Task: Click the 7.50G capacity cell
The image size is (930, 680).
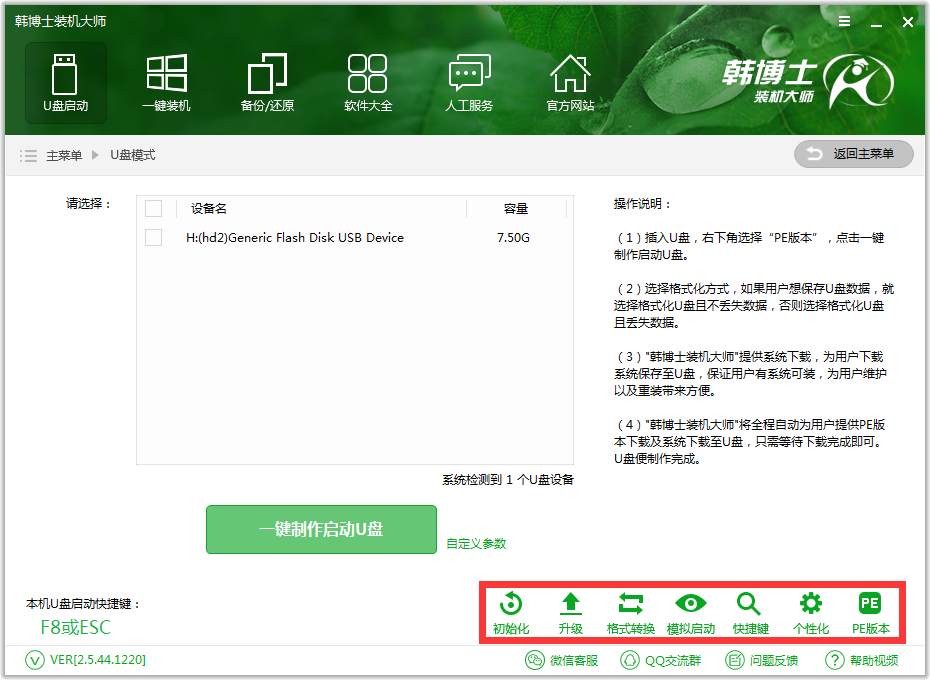Action: pyautogui.click(x=514, y=237)
